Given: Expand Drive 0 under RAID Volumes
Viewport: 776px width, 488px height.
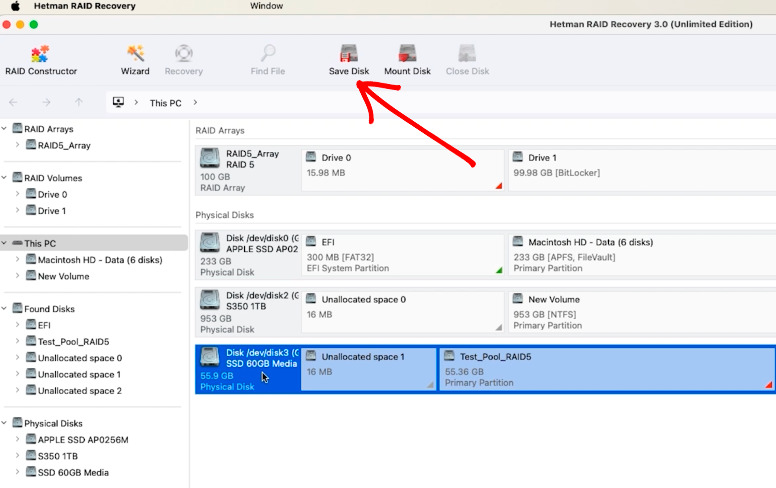Looking at the screenshot, I should pos(17,194).
